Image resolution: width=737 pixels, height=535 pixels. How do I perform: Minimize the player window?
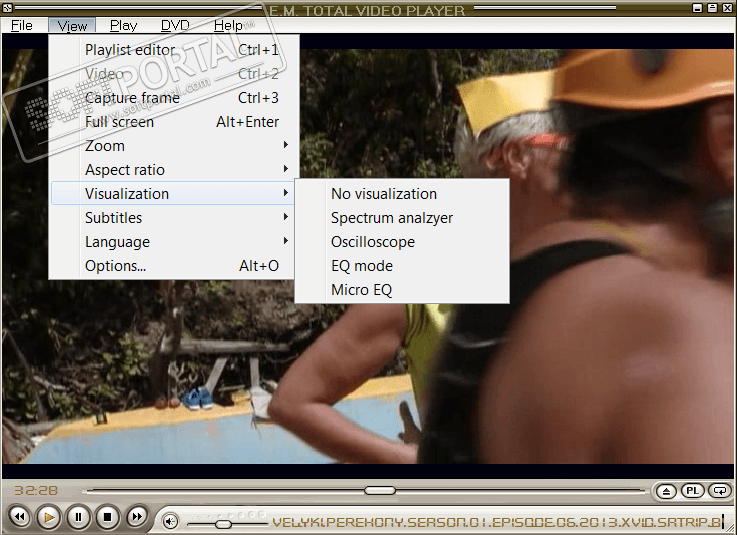point(698,8)
